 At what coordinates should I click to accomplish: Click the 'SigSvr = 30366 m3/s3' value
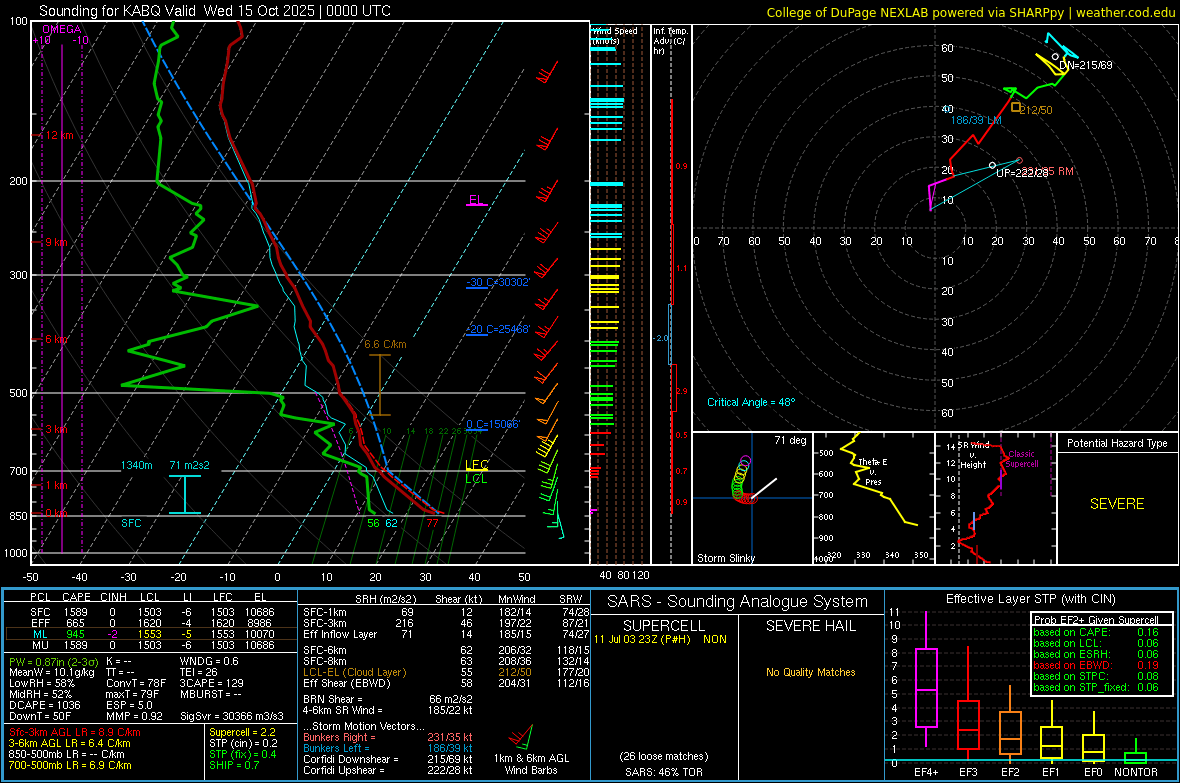pyautogui.click(x=231, y=716)
